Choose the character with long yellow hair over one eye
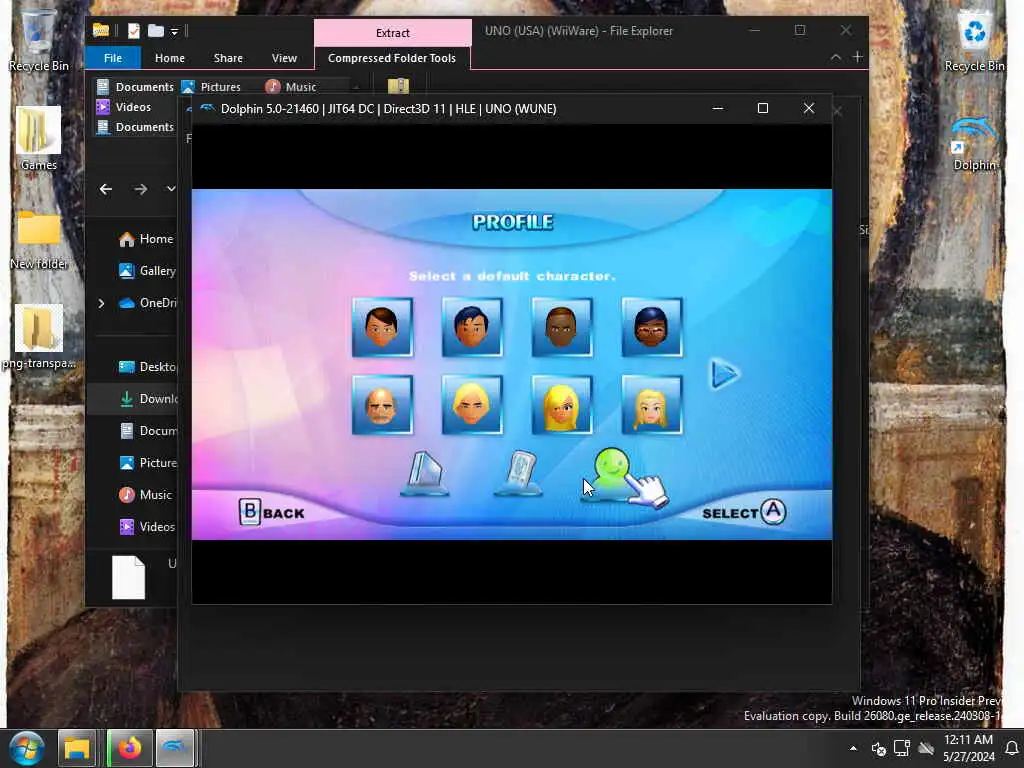The height and width of the screenshot is (768, 1024). pos(562,404)
